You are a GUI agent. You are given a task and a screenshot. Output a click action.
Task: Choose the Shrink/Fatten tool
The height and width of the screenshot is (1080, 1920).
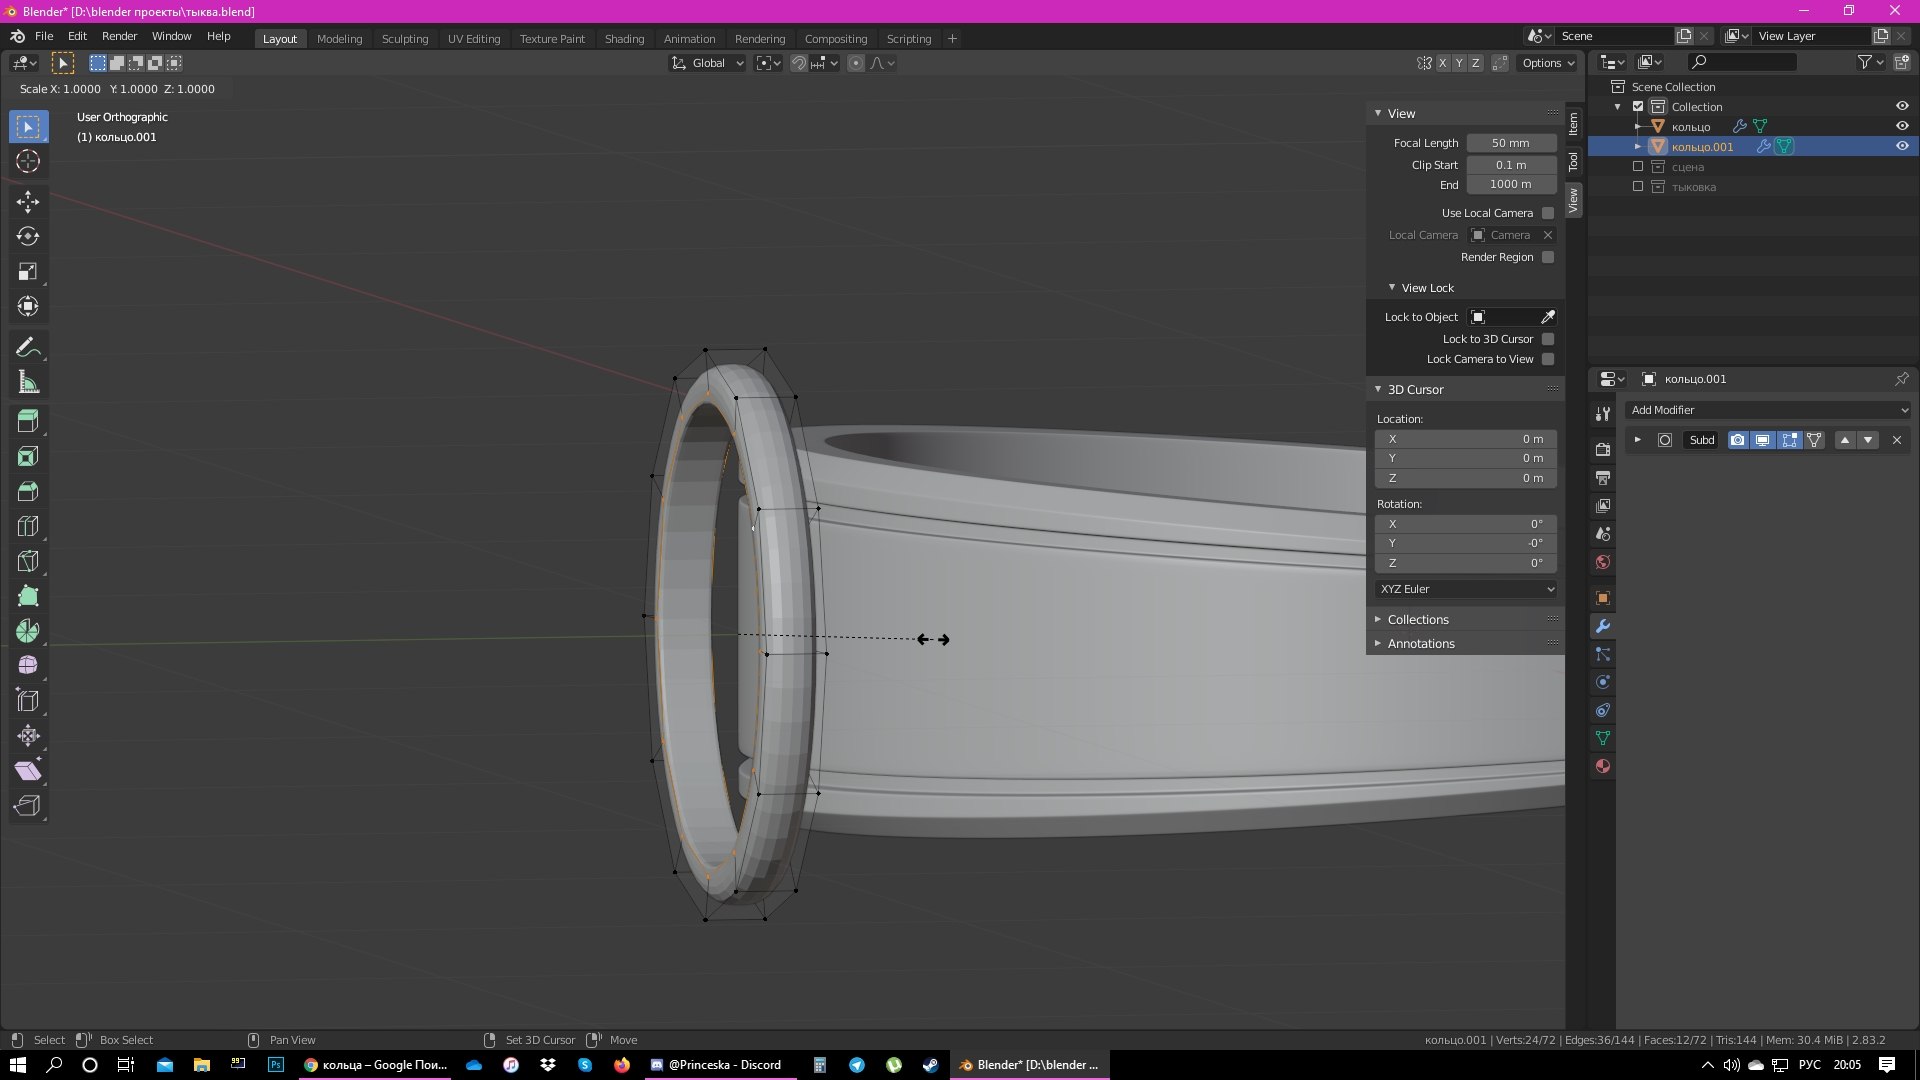28,736
